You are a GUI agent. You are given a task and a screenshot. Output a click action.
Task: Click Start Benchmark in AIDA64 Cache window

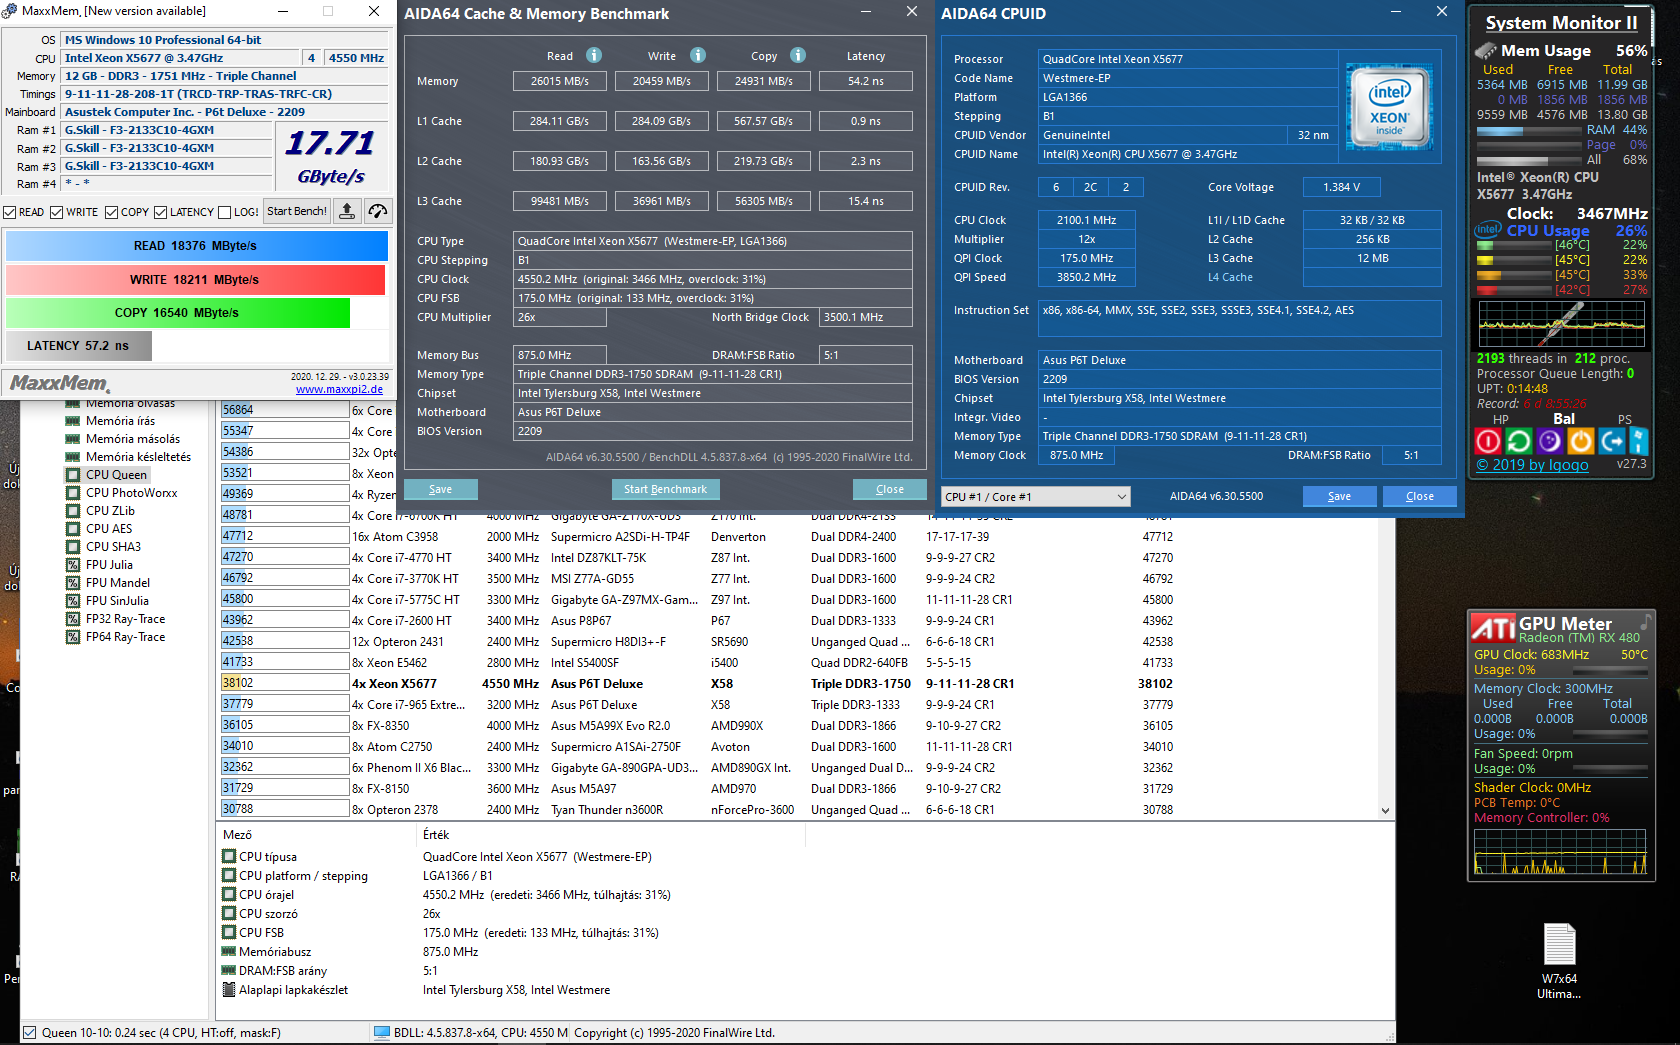point(665,489)
